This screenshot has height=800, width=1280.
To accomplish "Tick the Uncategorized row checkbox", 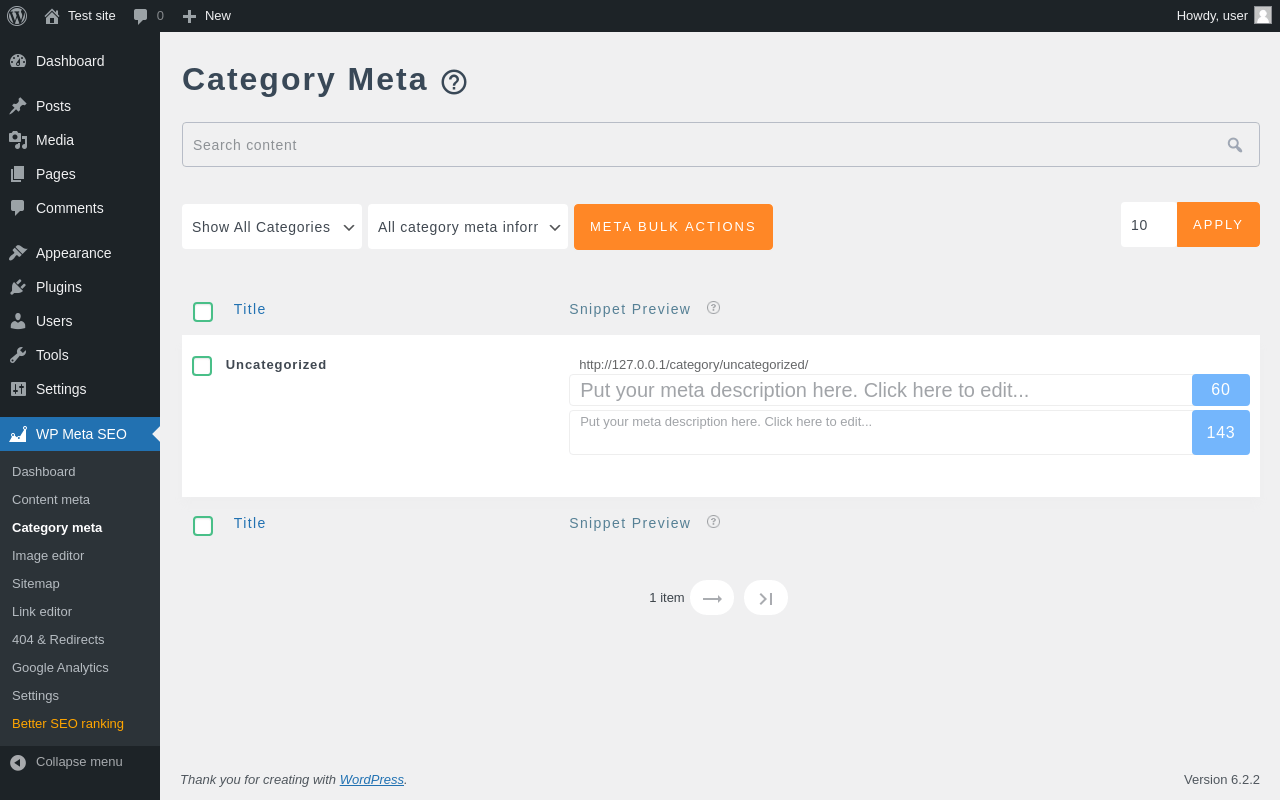I will (202, 366).
